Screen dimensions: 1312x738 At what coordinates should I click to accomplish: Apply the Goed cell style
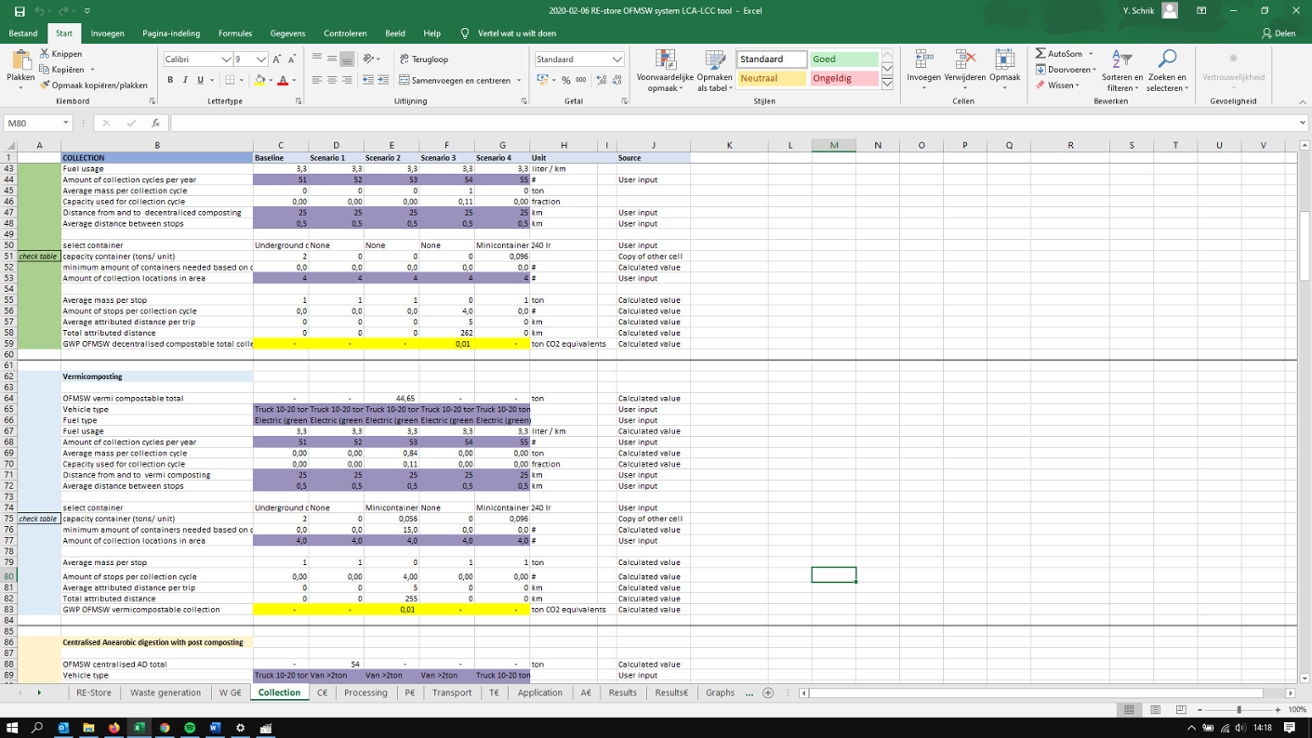844,59
